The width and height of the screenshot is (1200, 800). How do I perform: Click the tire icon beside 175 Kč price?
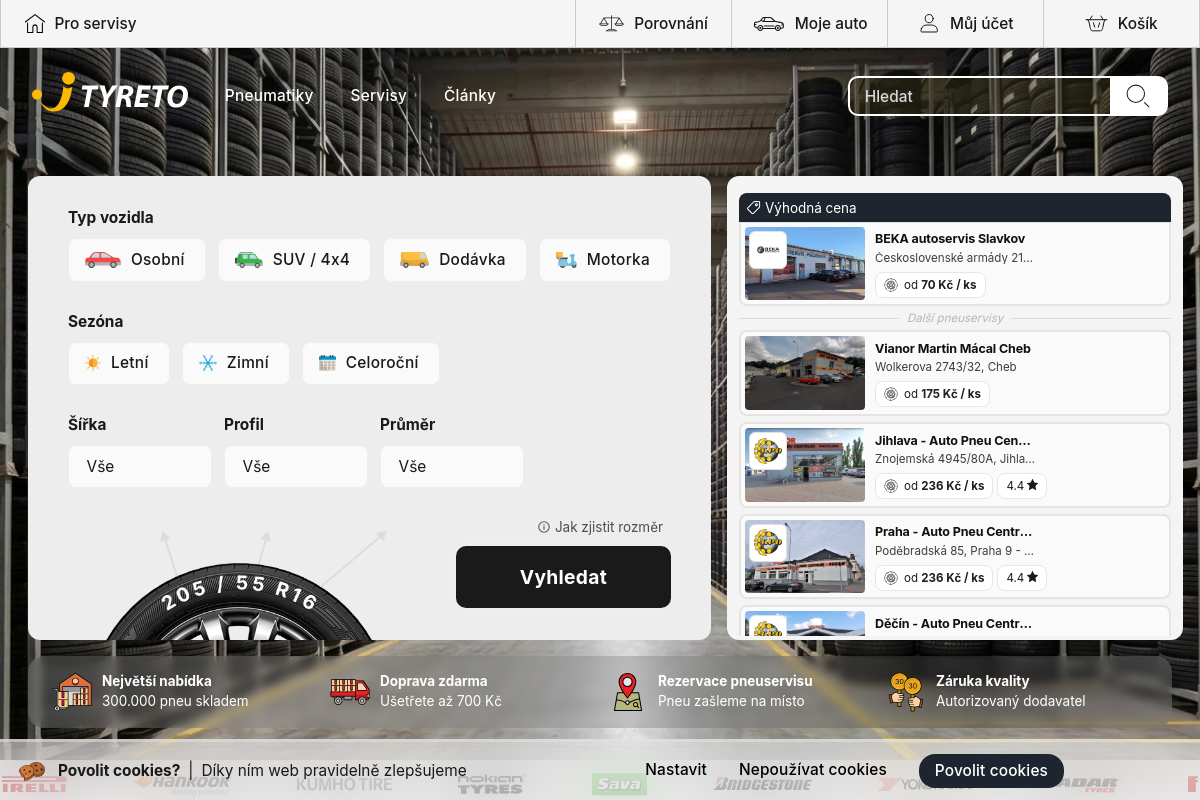tap(891, 394)
